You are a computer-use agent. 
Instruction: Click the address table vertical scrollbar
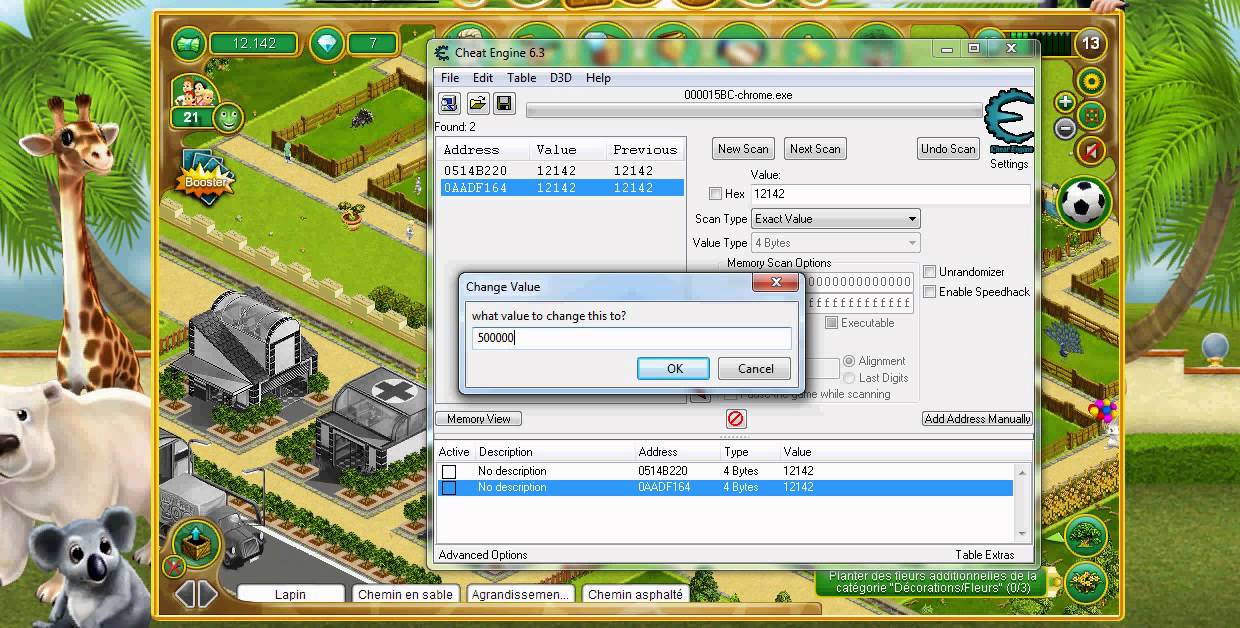pos(1023,501)
